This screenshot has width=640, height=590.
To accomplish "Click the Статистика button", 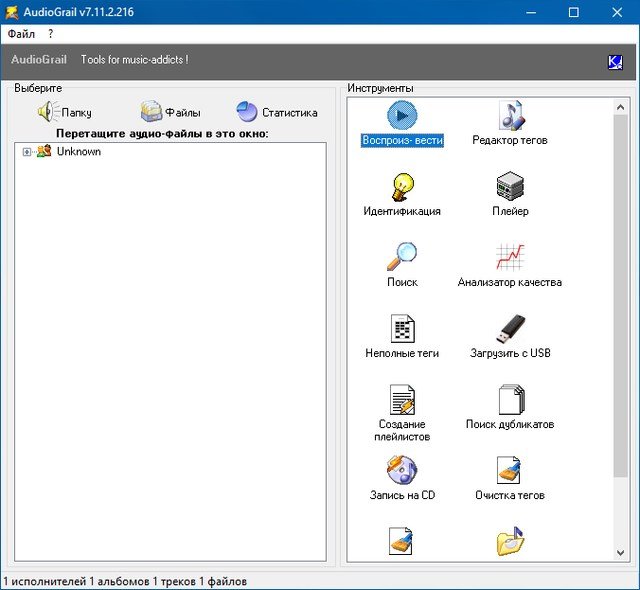I will tap(277, 112).
